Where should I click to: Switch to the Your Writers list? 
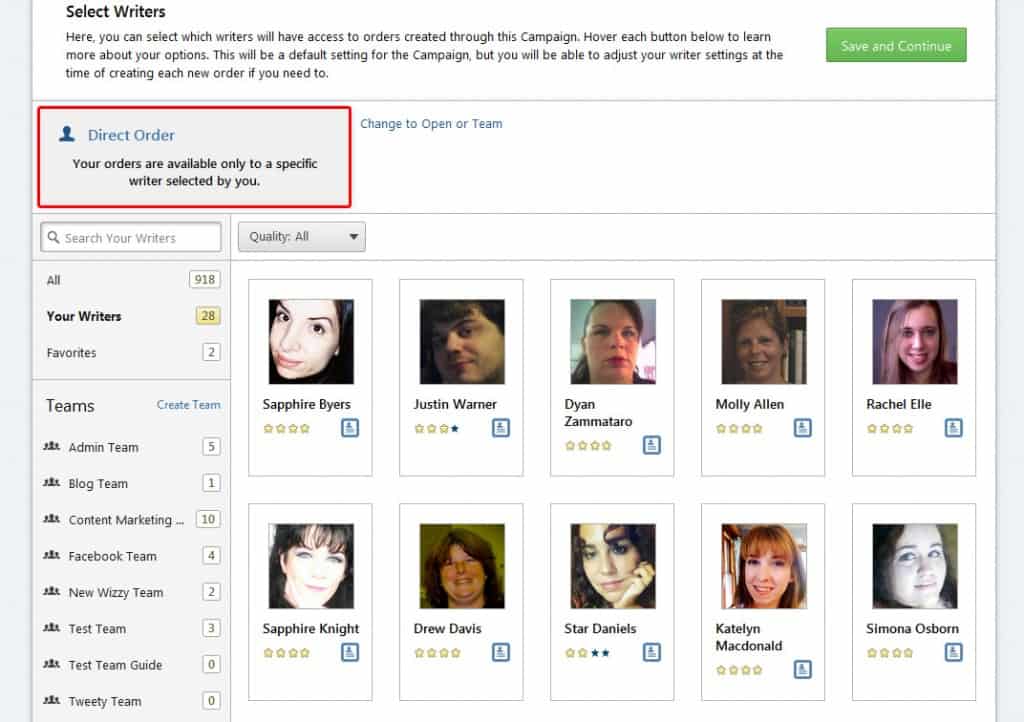[x=82, y=316]
